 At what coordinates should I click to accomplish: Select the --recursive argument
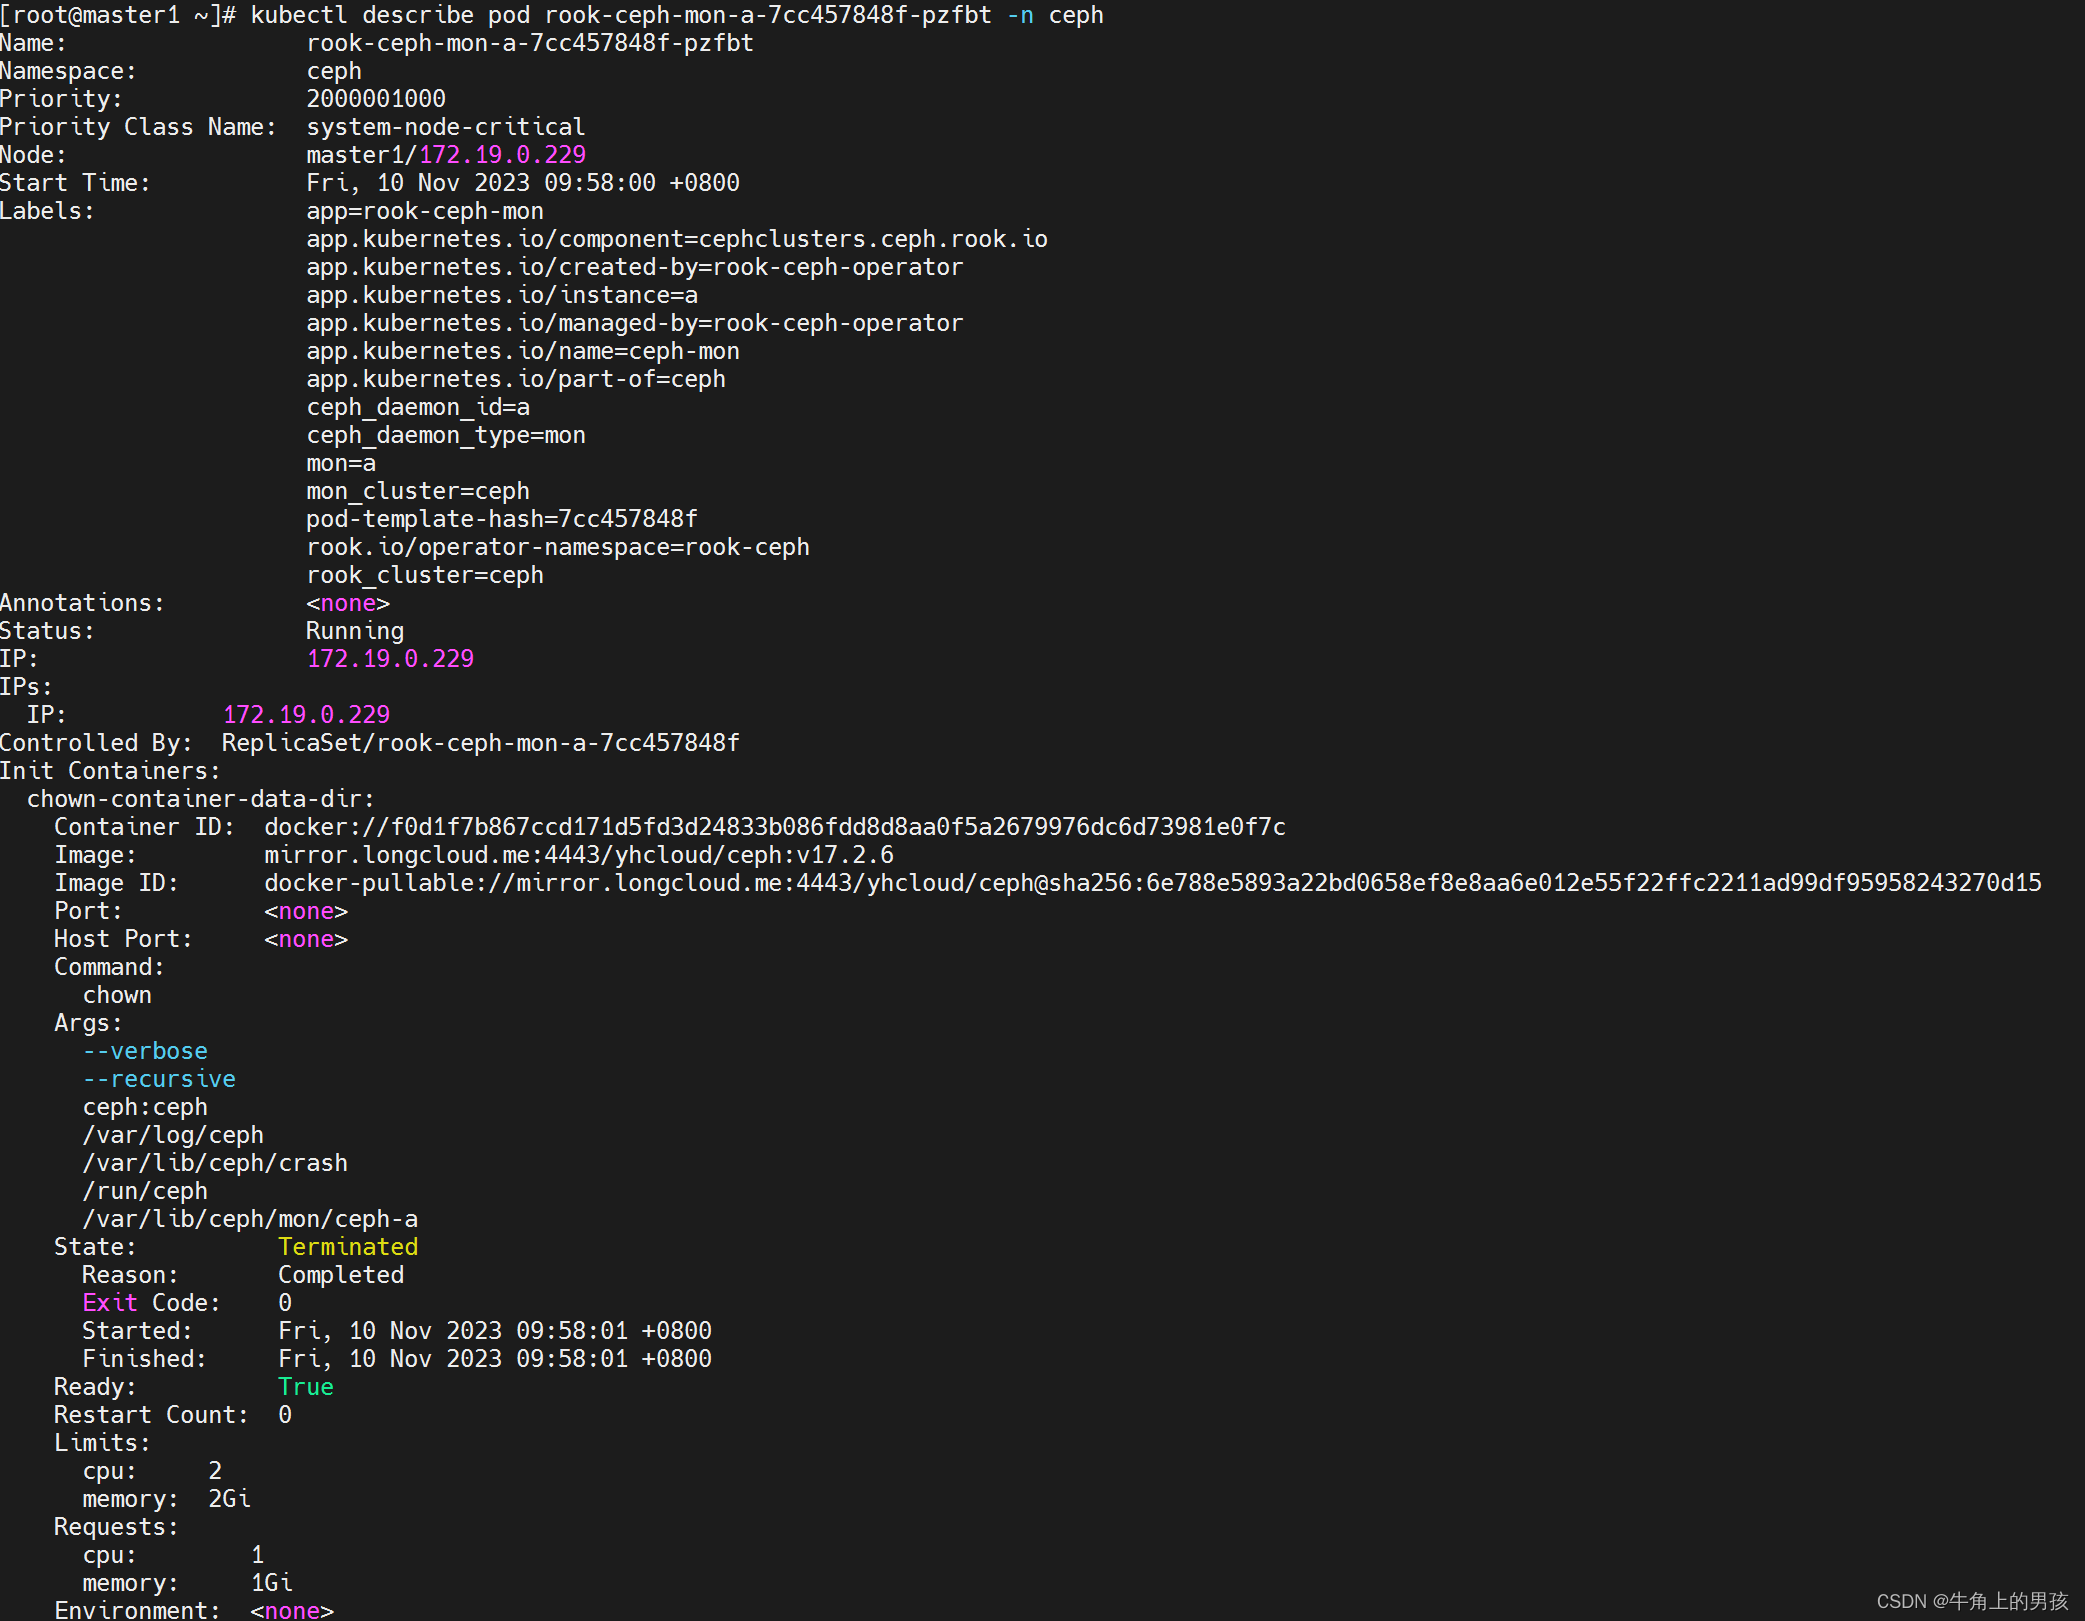[x=159, y=1079]
